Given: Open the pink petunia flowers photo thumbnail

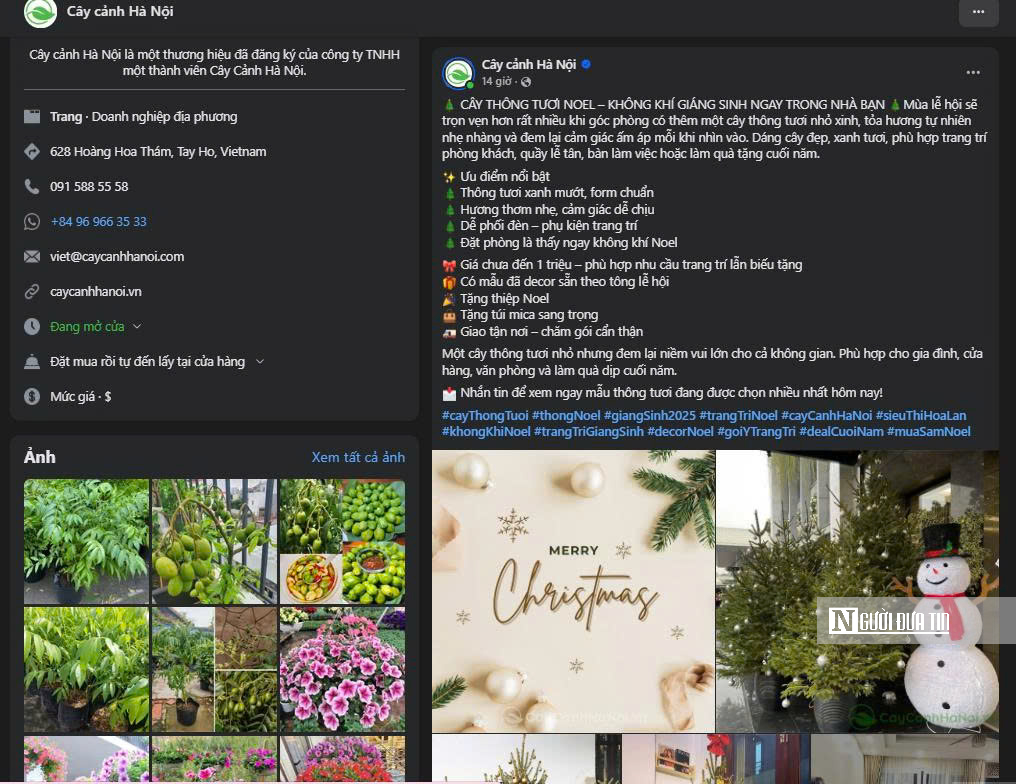Looking at the screenshot, I should click(x=343, y=669).
